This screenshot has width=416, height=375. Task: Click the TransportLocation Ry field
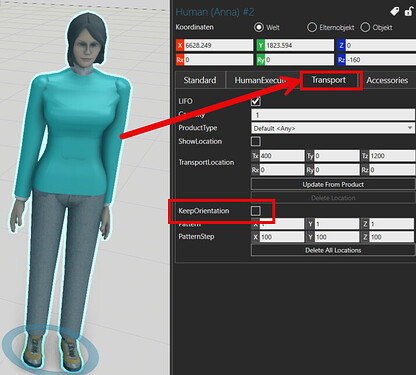[337, 170]
